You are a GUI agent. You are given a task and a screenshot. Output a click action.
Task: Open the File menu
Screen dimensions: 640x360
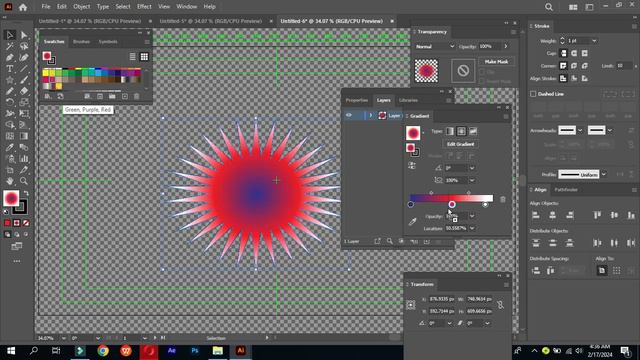tap(46, 7)
